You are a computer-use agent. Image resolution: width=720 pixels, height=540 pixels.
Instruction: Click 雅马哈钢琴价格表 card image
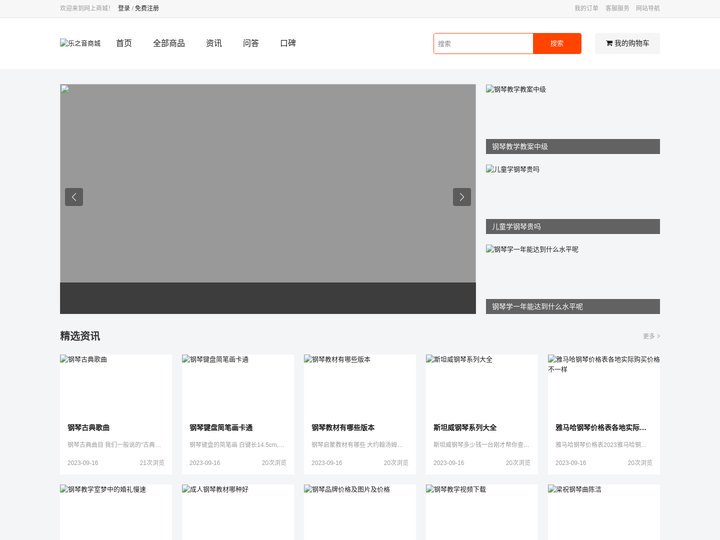604,384
